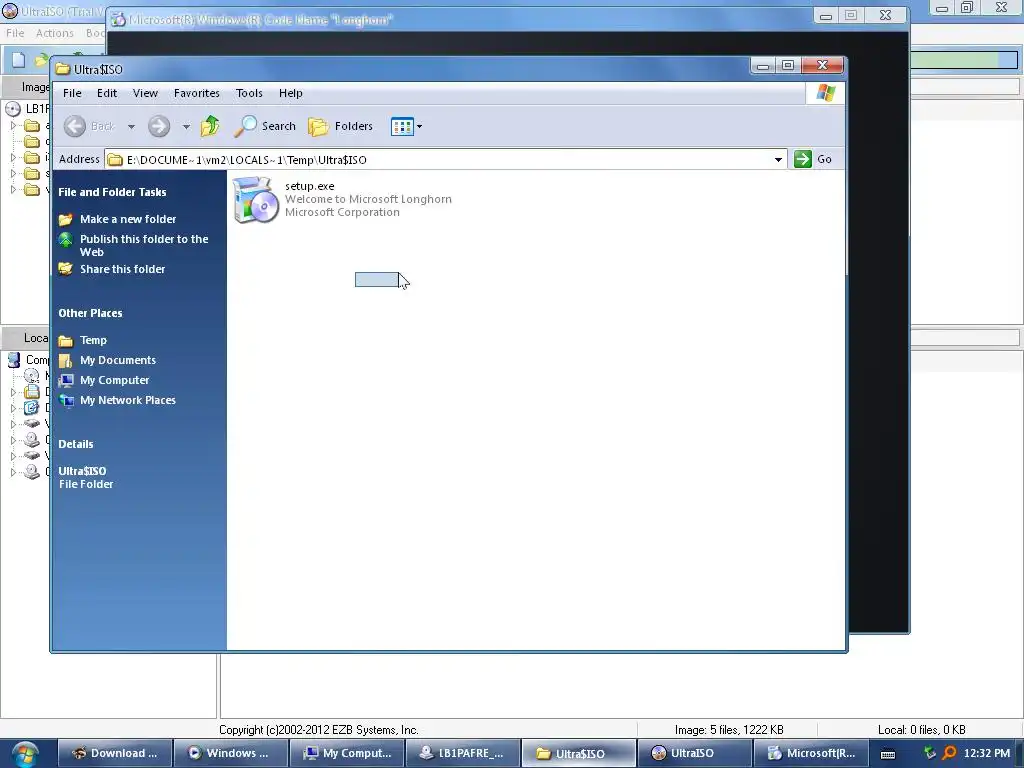Select the Computer icon in the UltraISO Local tree
Image resolution: width=1024 pixels, height=768 pixels.
click(x=14, y=360)
